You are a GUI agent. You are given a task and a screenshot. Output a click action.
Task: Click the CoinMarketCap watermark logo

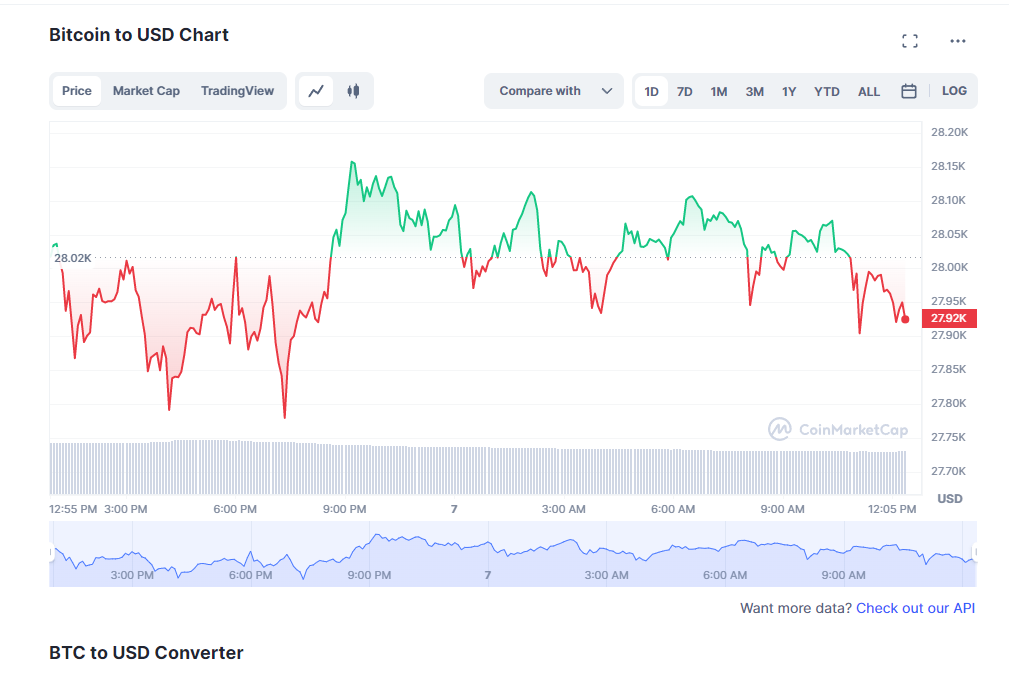838,430
